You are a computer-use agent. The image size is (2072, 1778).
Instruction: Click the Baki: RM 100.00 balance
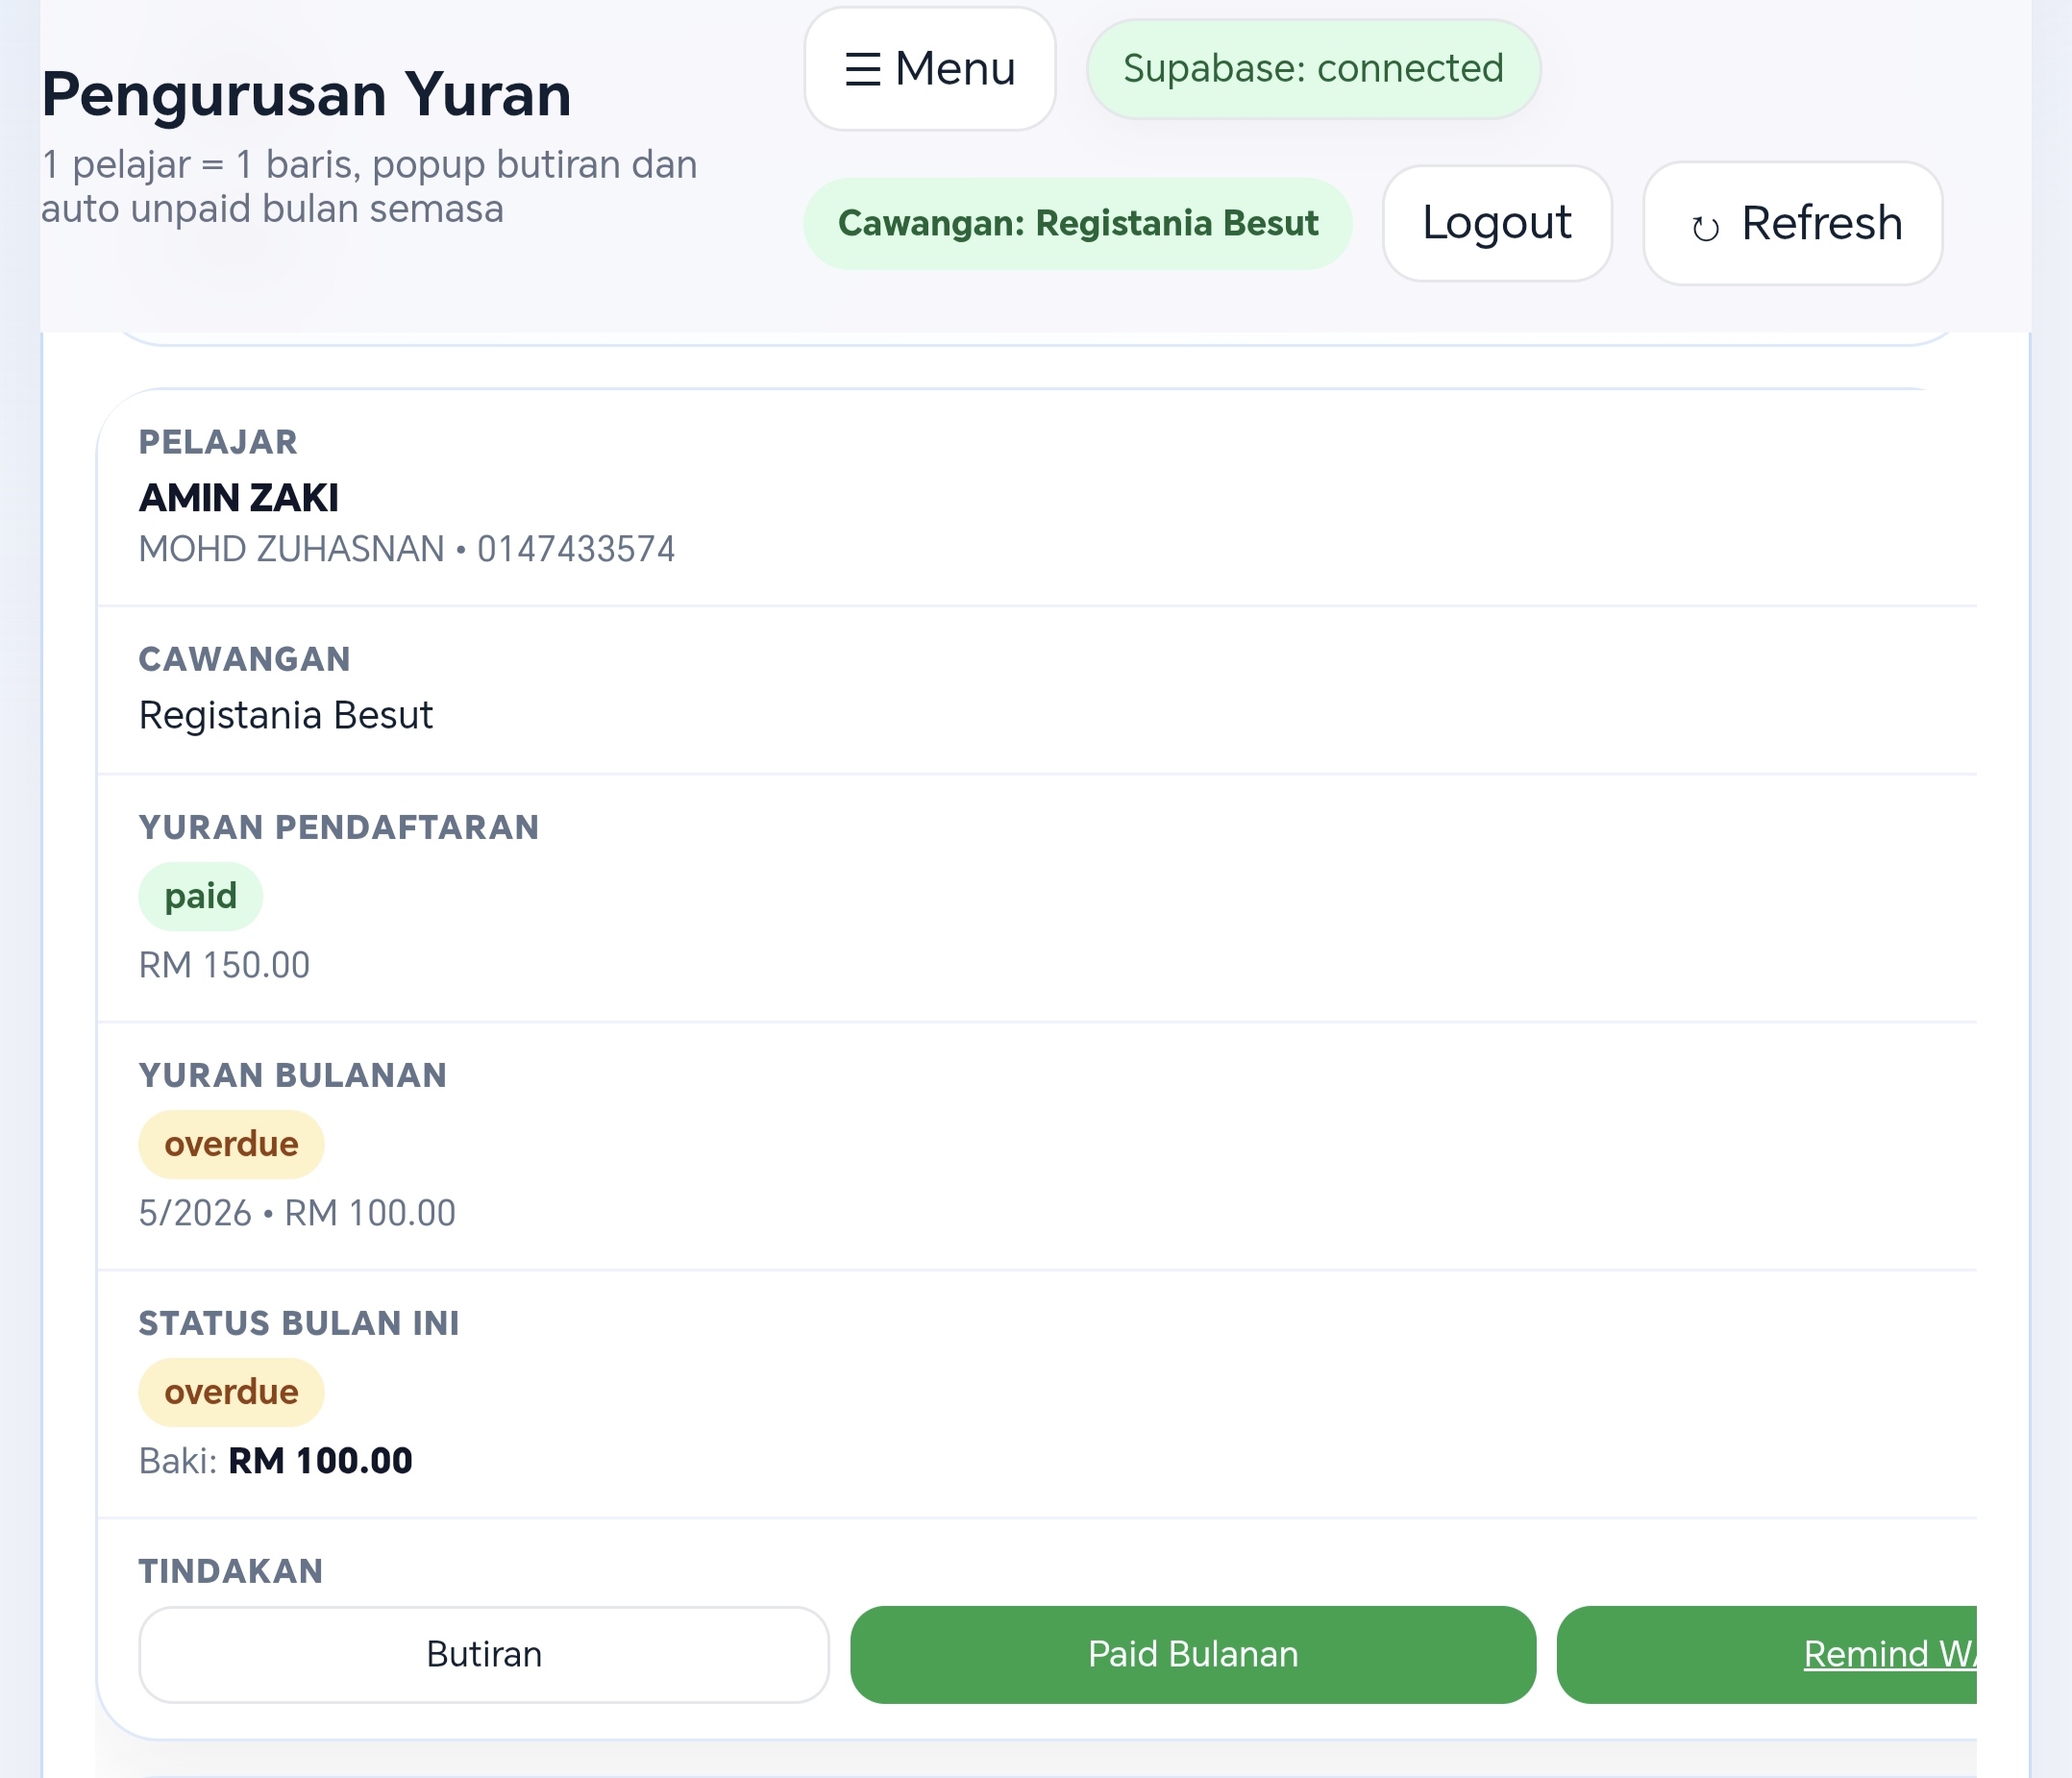point(275,1461)
